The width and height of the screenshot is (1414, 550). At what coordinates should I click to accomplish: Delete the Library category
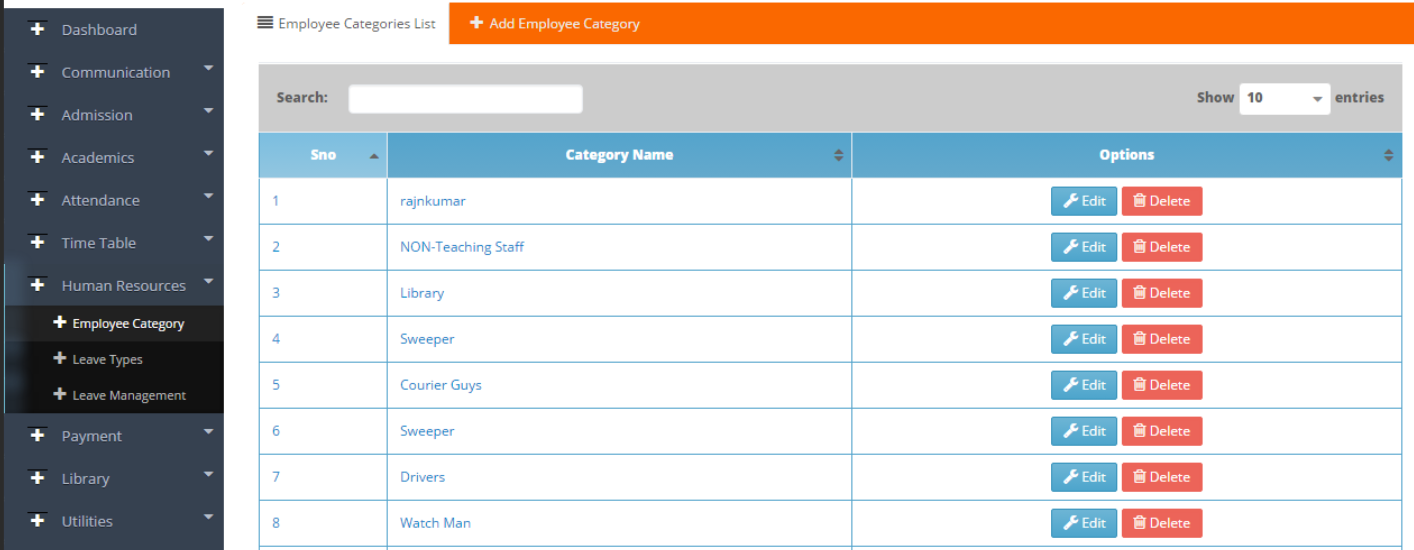pos(1162,293)
